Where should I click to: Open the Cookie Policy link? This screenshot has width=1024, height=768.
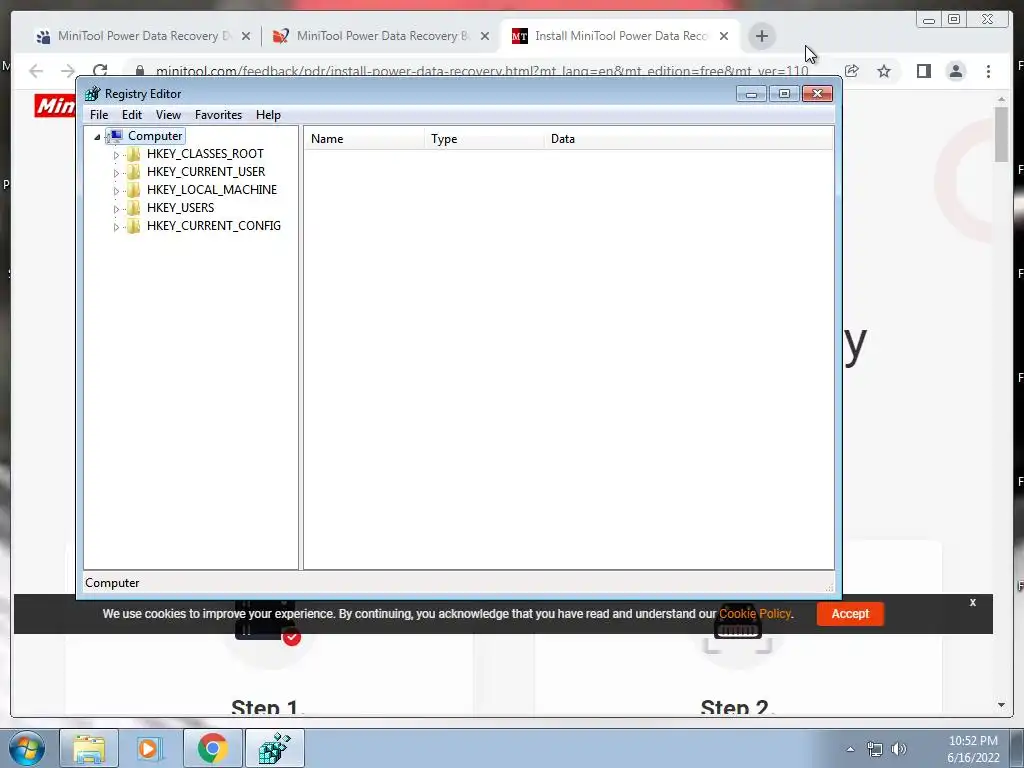755,614
